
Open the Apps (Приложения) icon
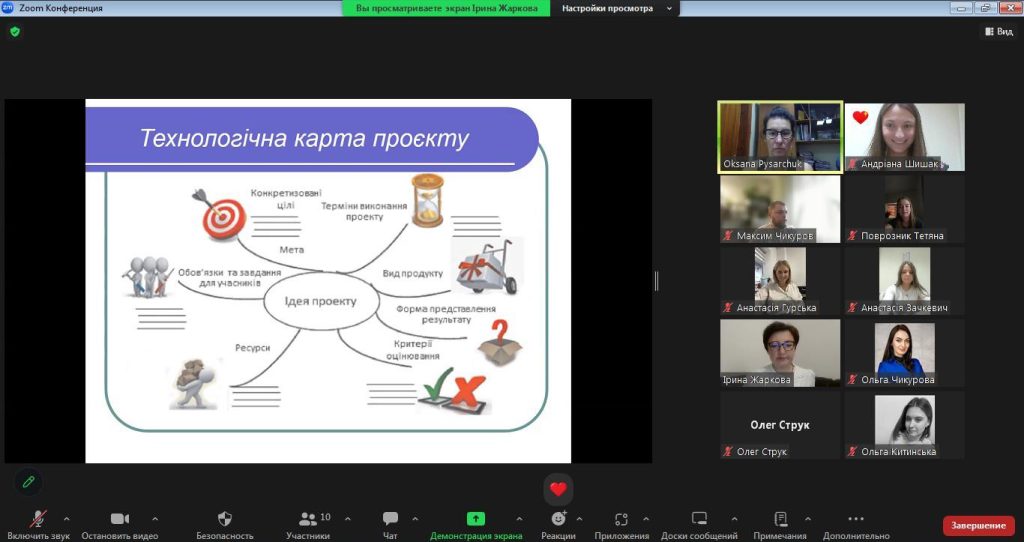tap(621, 519)
